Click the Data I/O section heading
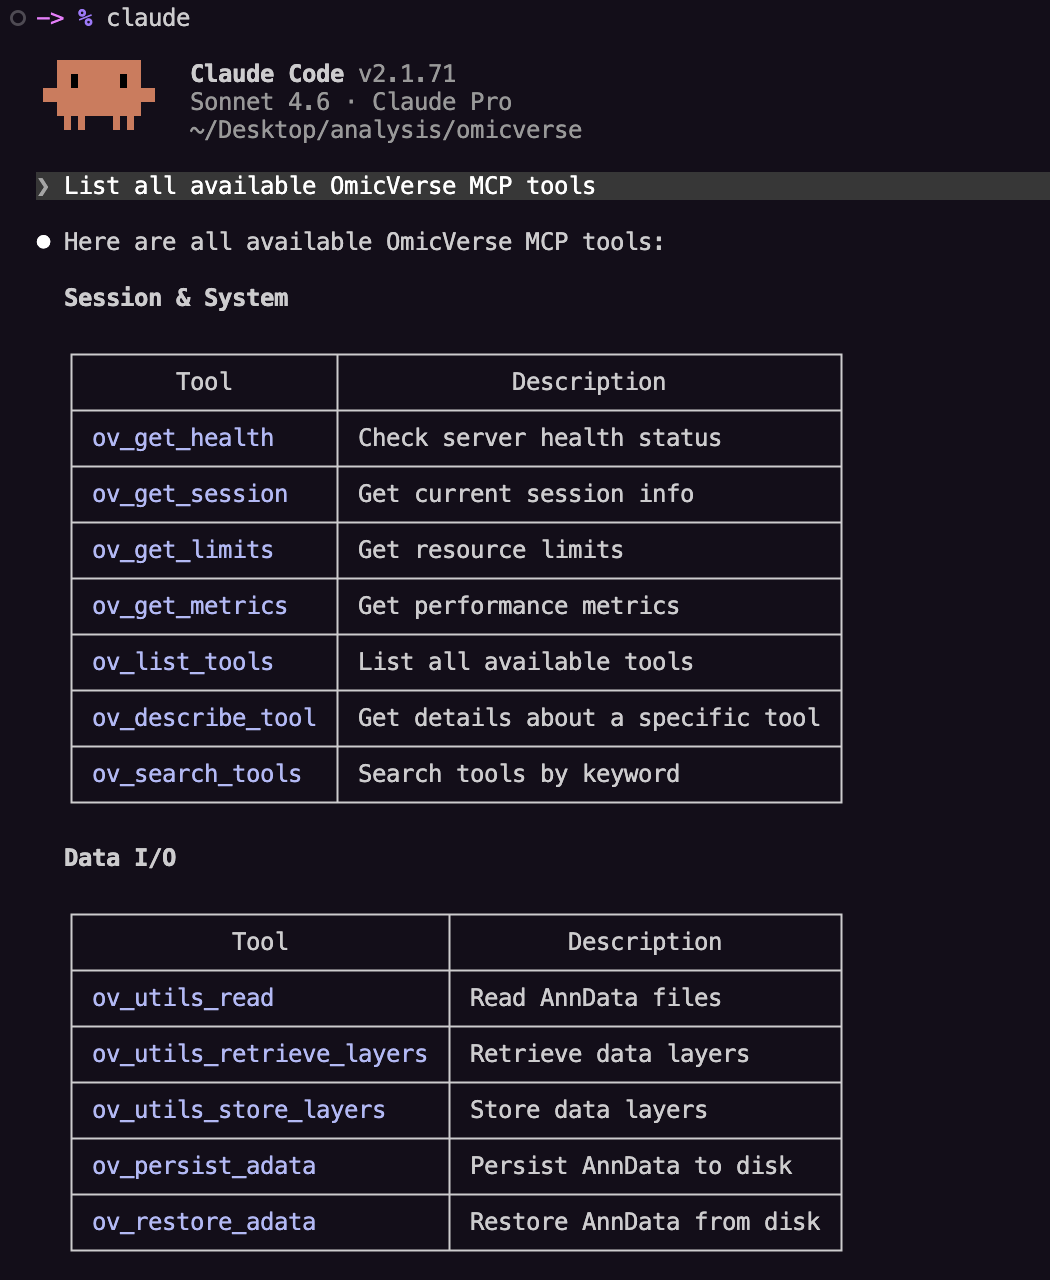This screenshot has width=1050, height=1280. point(120,858)
